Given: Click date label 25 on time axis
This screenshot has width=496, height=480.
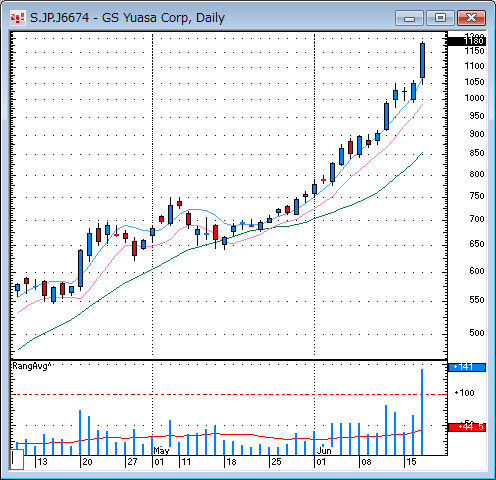Looking at the screenshot, I should pos(276,462).
